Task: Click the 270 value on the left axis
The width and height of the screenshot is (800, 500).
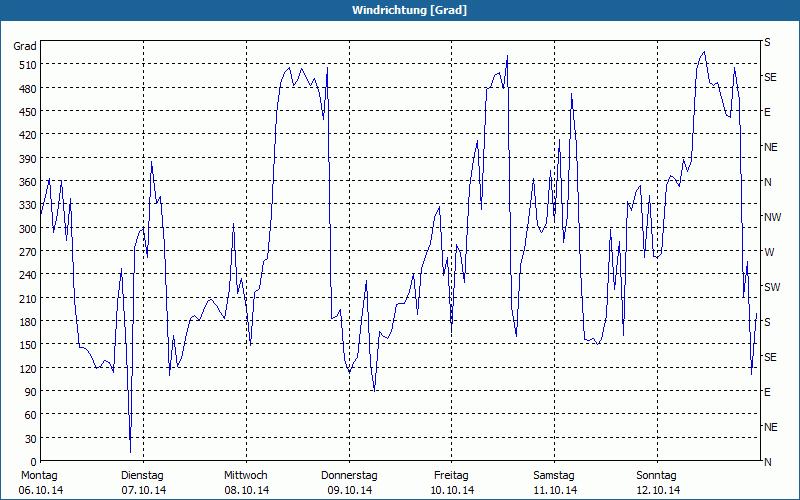Action: [x=28, y=252]
